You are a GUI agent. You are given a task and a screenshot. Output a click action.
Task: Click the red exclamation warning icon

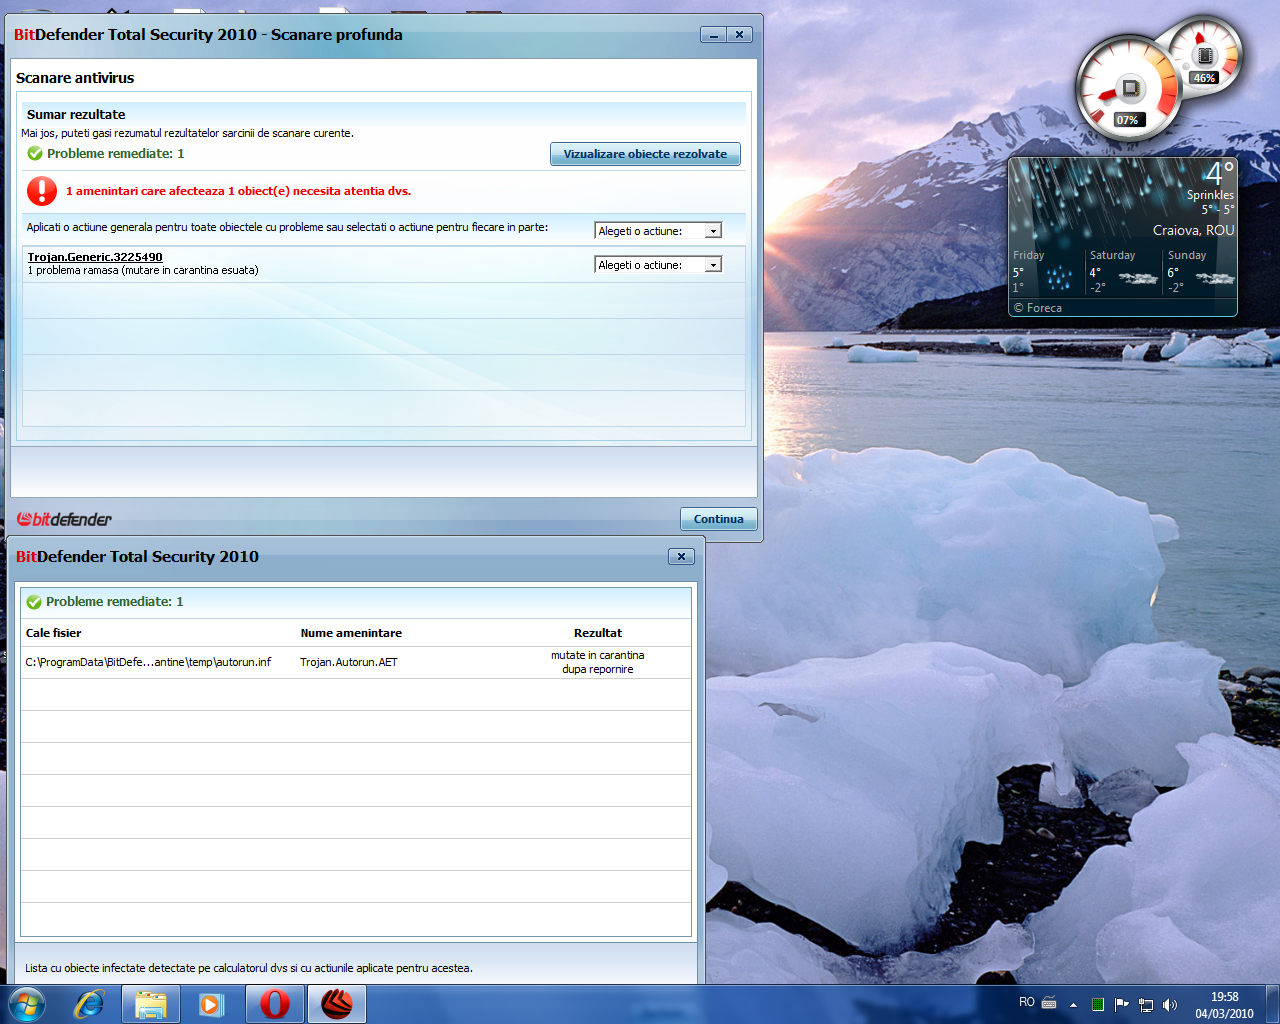pyautogui.click(x=42, y=190)
